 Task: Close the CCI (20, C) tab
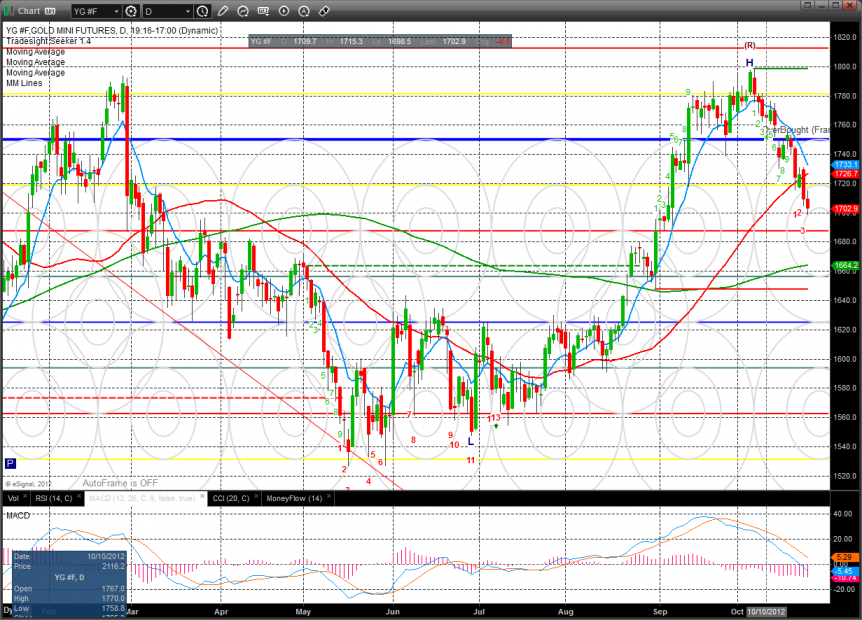(256, 496)
